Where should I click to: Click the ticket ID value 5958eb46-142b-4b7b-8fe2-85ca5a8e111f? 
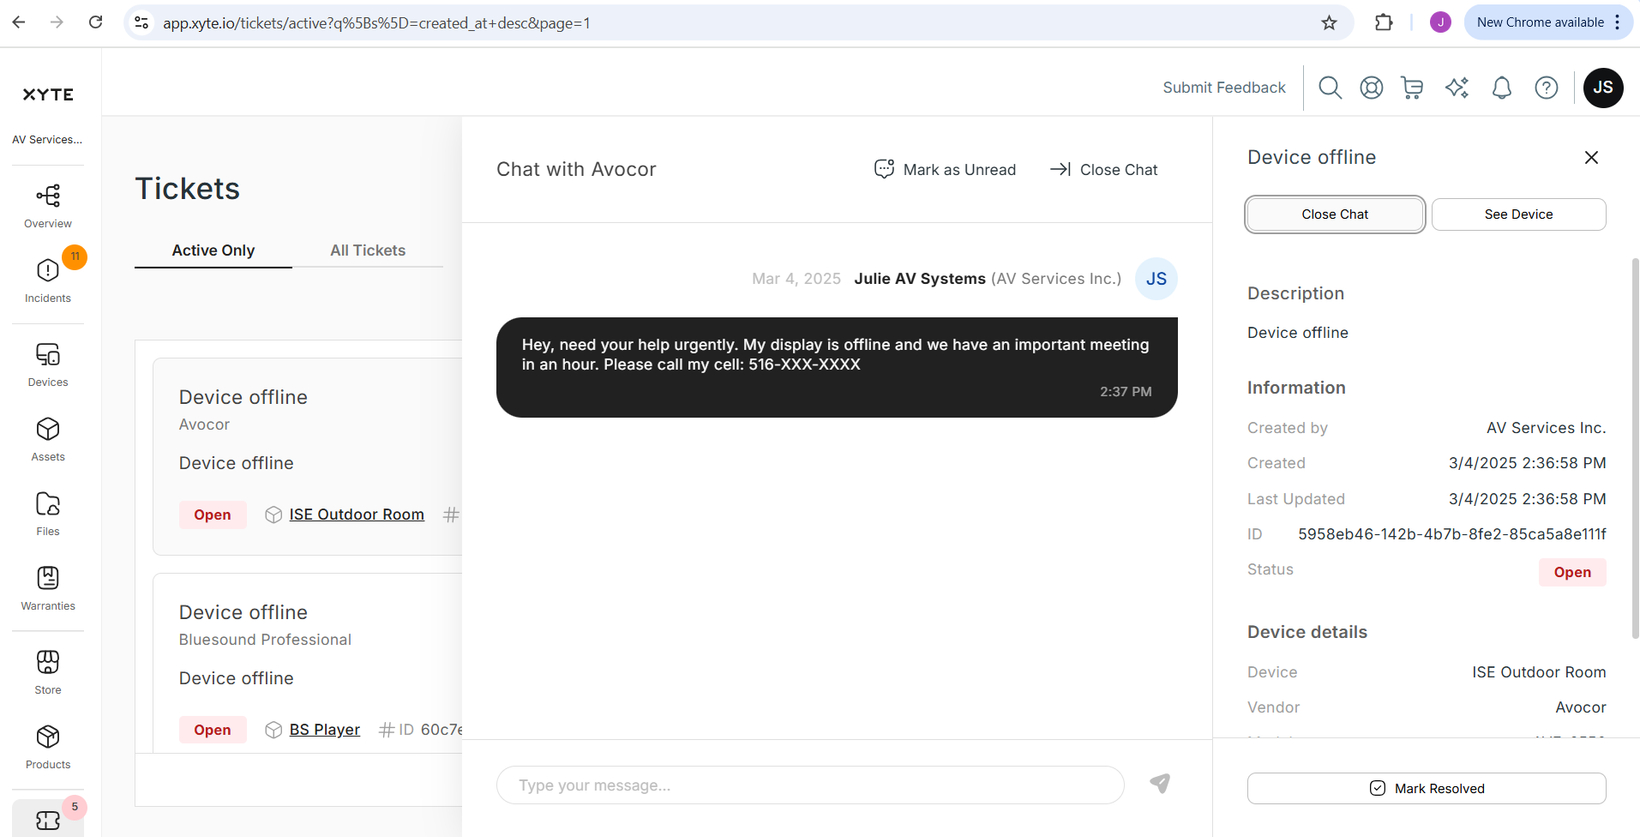tap(1452, 534)
